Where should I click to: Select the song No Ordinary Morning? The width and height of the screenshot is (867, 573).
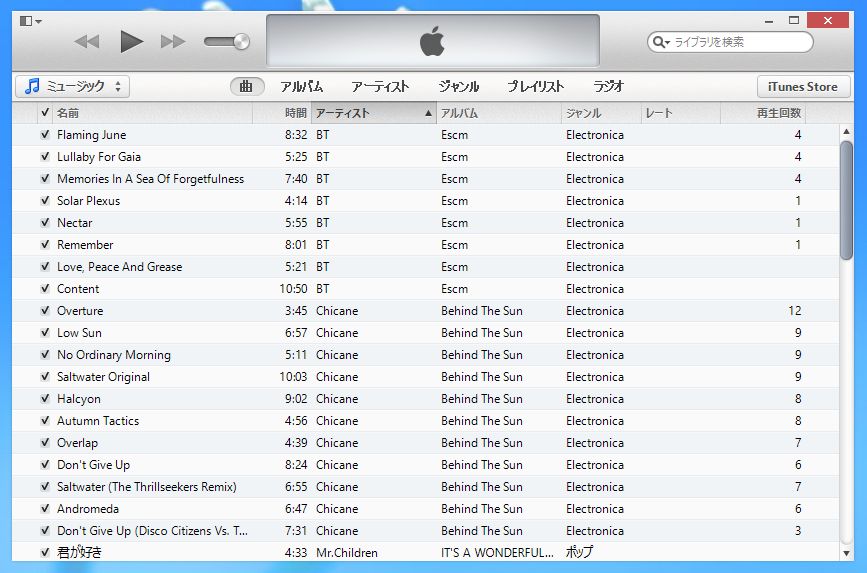[x=114, y=355]
